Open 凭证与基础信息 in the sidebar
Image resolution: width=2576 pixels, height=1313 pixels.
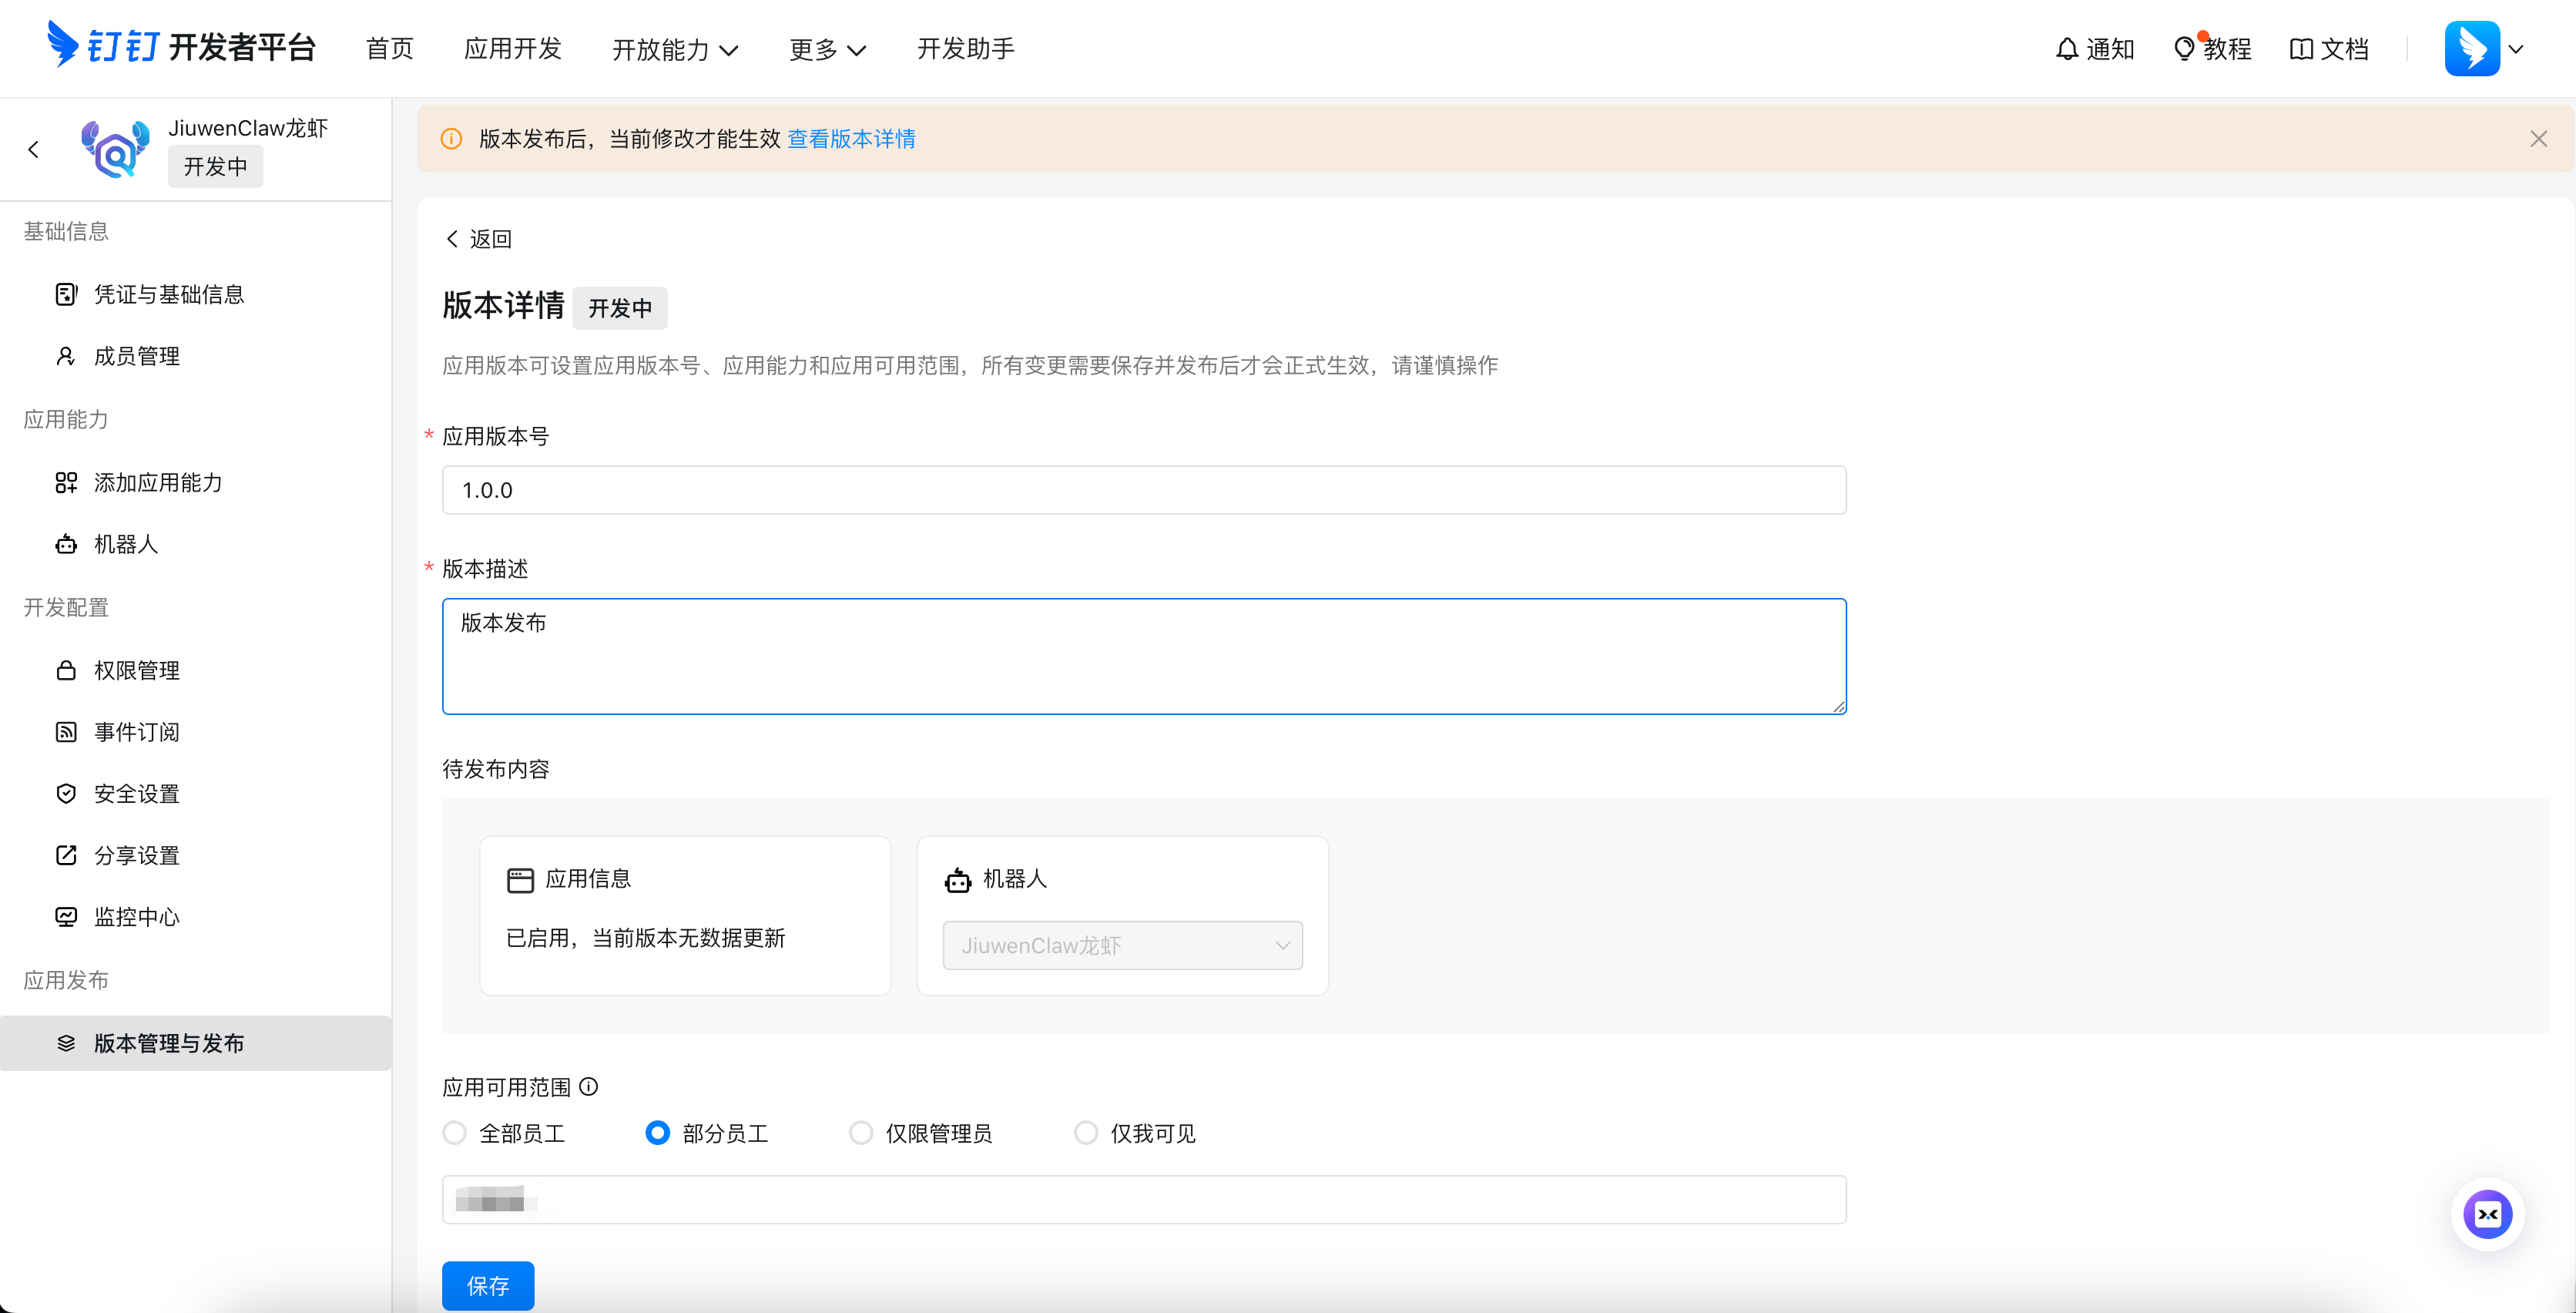pos(169,294)
